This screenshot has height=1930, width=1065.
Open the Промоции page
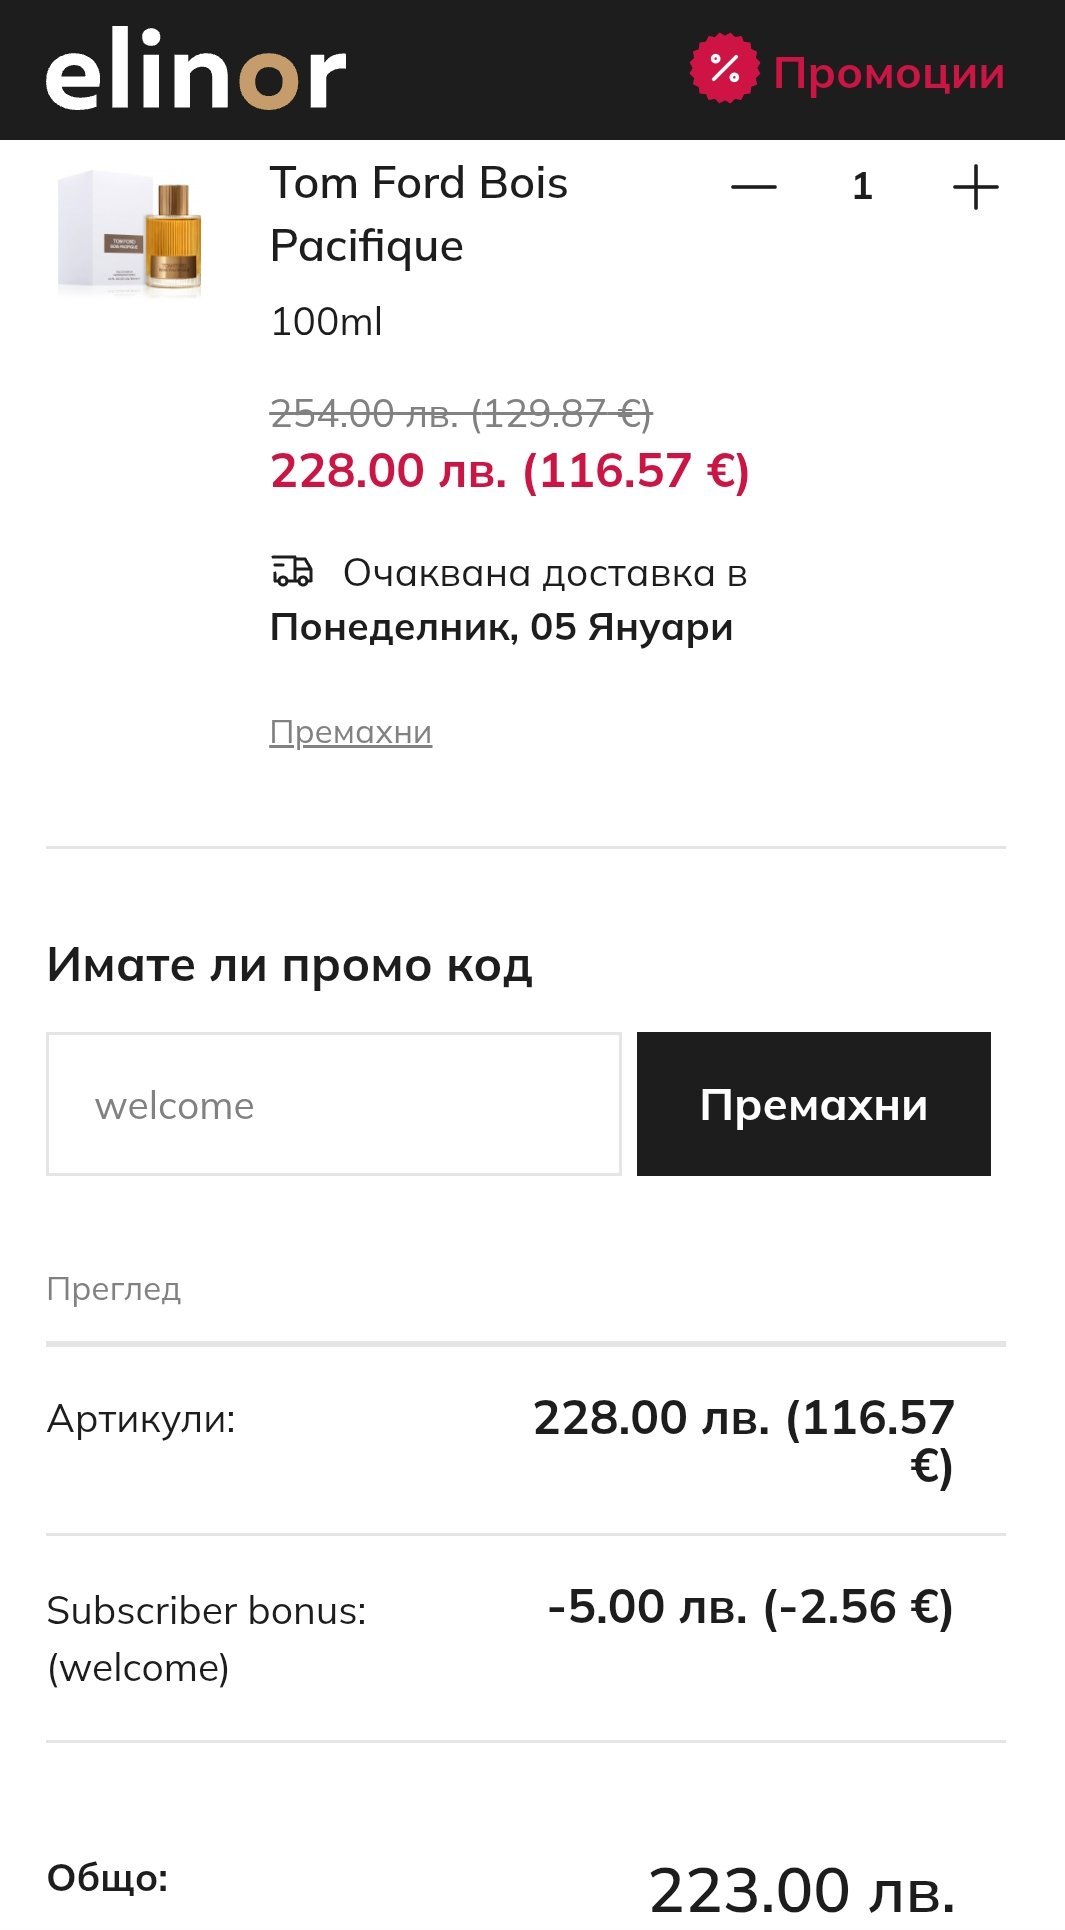tap(888, 73)
